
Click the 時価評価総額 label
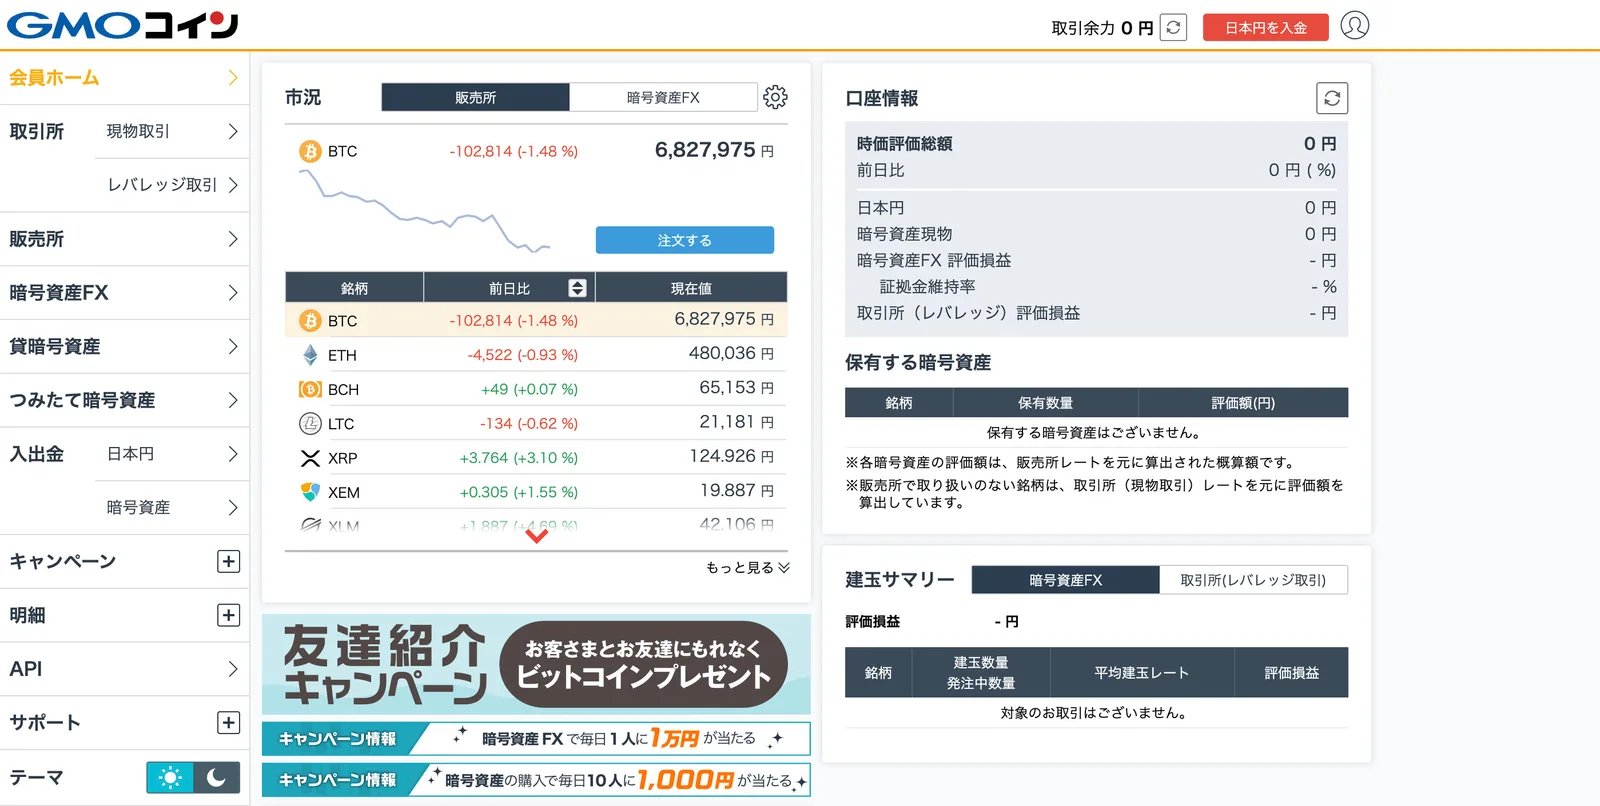tap(904, 144)
